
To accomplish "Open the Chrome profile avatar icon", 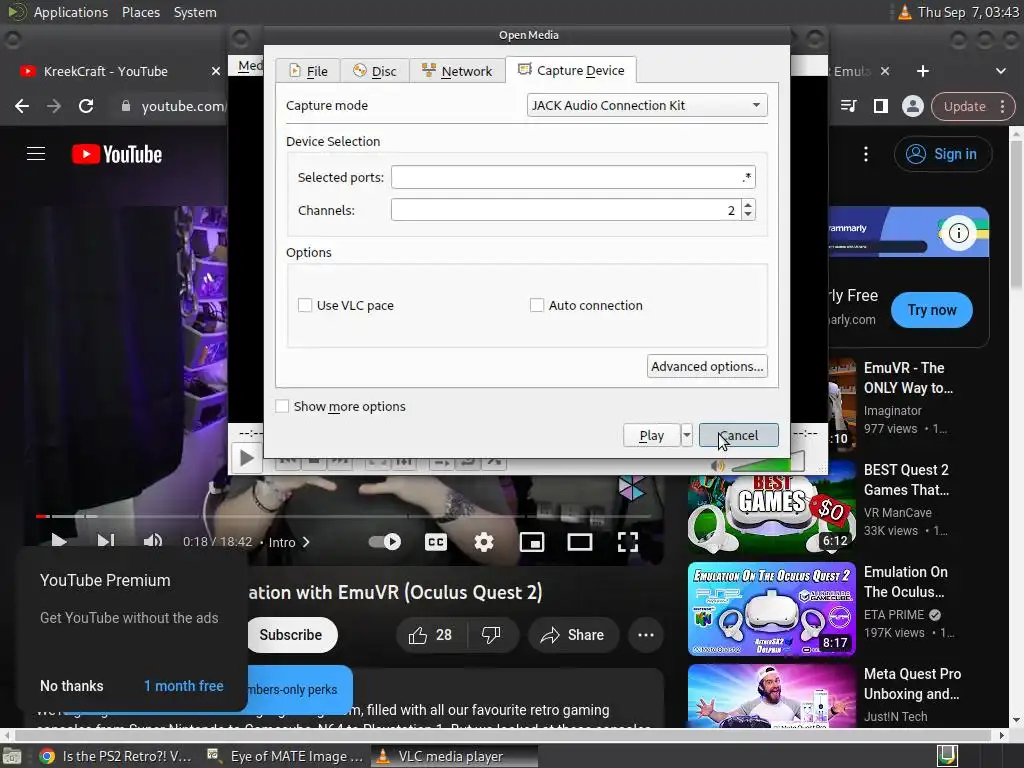I will 912,106.
